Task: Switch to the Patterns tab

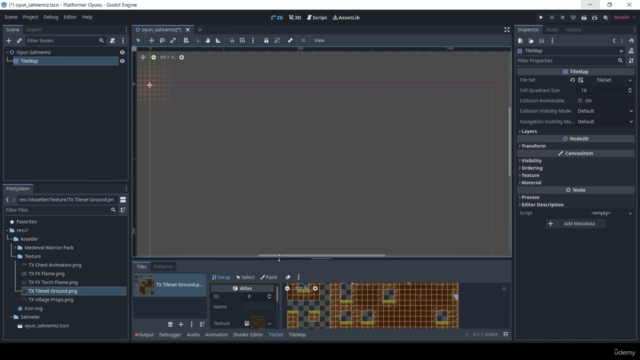Action: [163, 267]
